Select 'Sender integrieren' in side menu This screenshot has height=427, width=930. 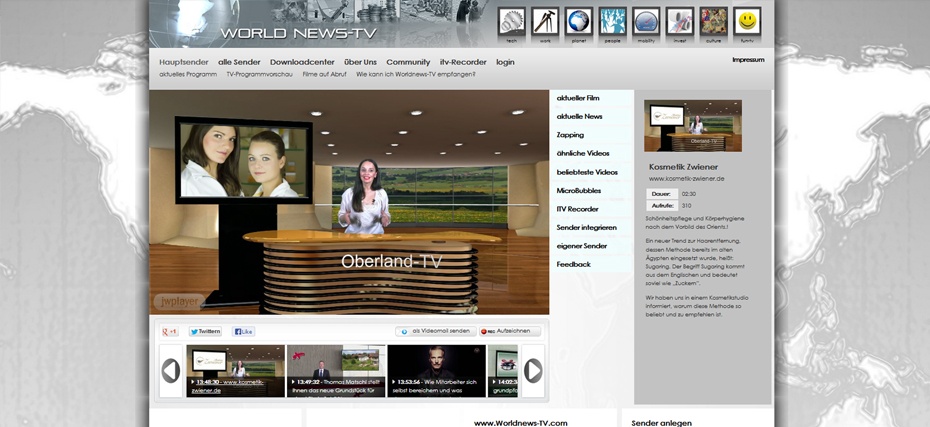pyautogui.click(x=587, y=227)
